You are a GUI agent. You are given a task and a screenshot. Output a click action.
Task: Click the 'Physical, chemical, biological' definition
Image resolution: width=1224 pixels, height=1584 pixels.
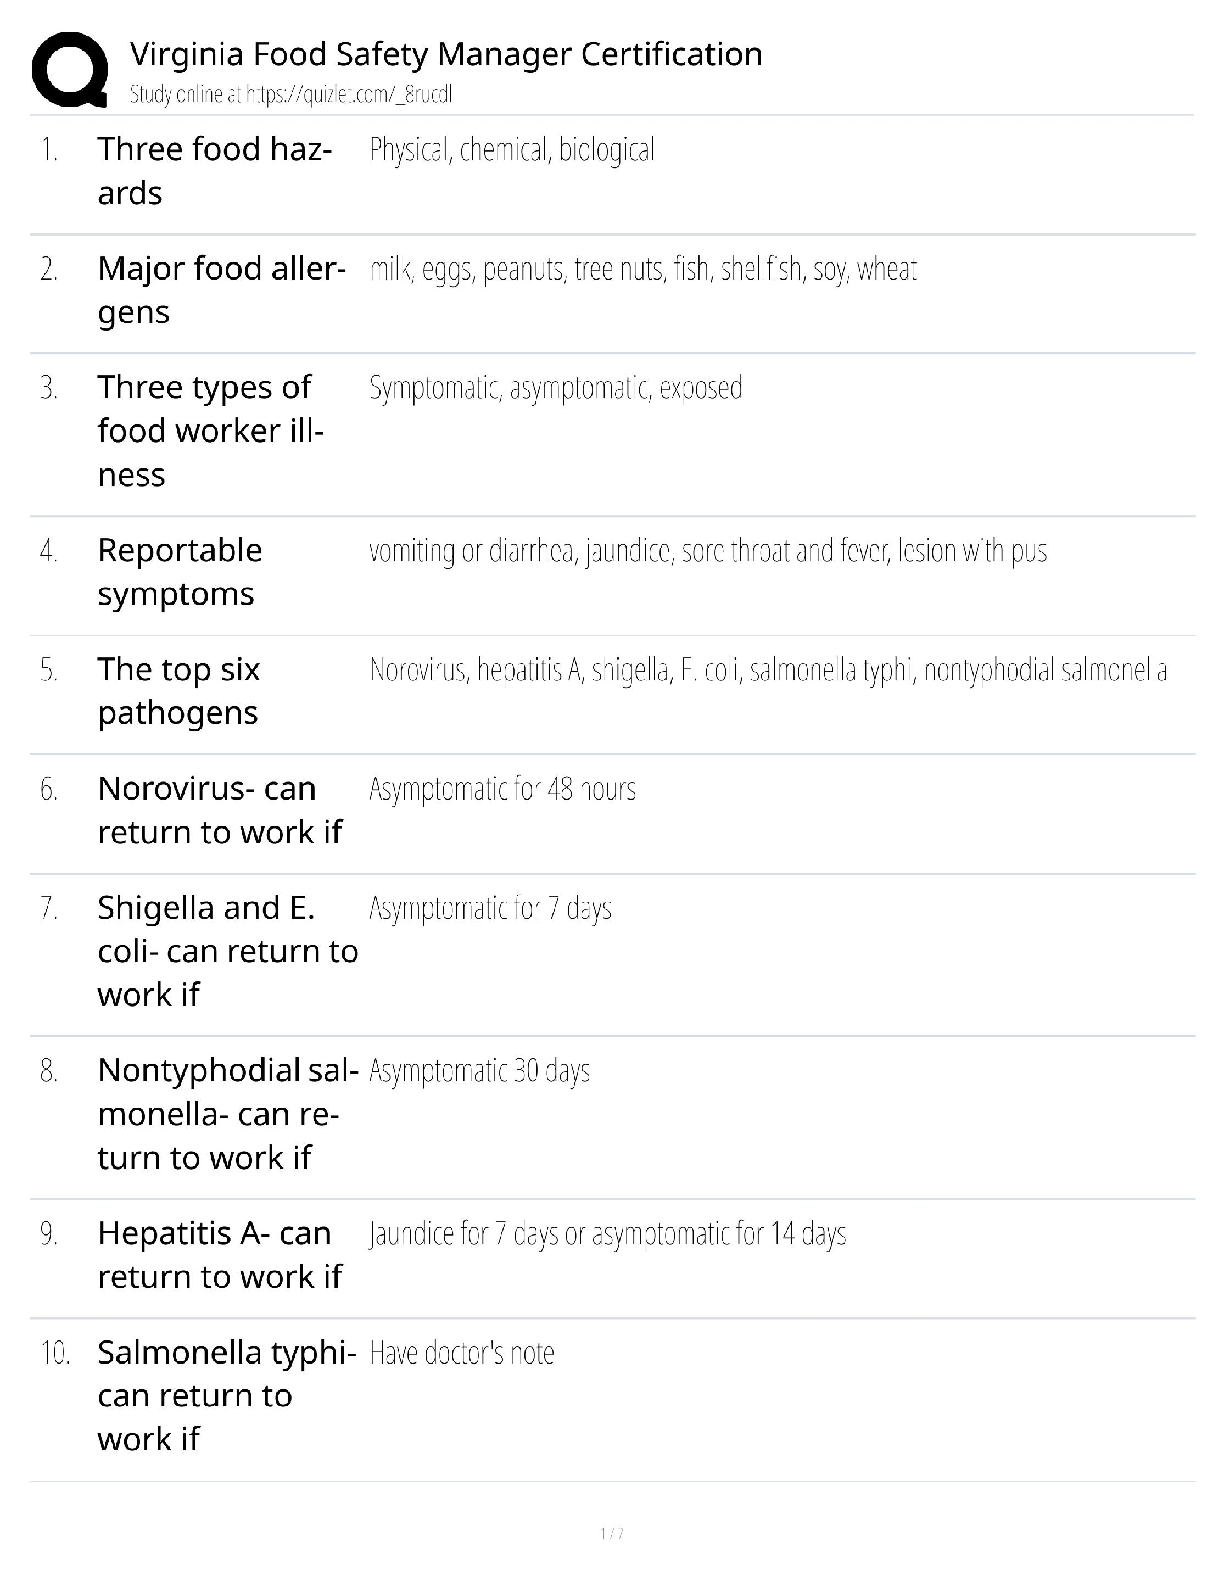[x=512, y=150]
